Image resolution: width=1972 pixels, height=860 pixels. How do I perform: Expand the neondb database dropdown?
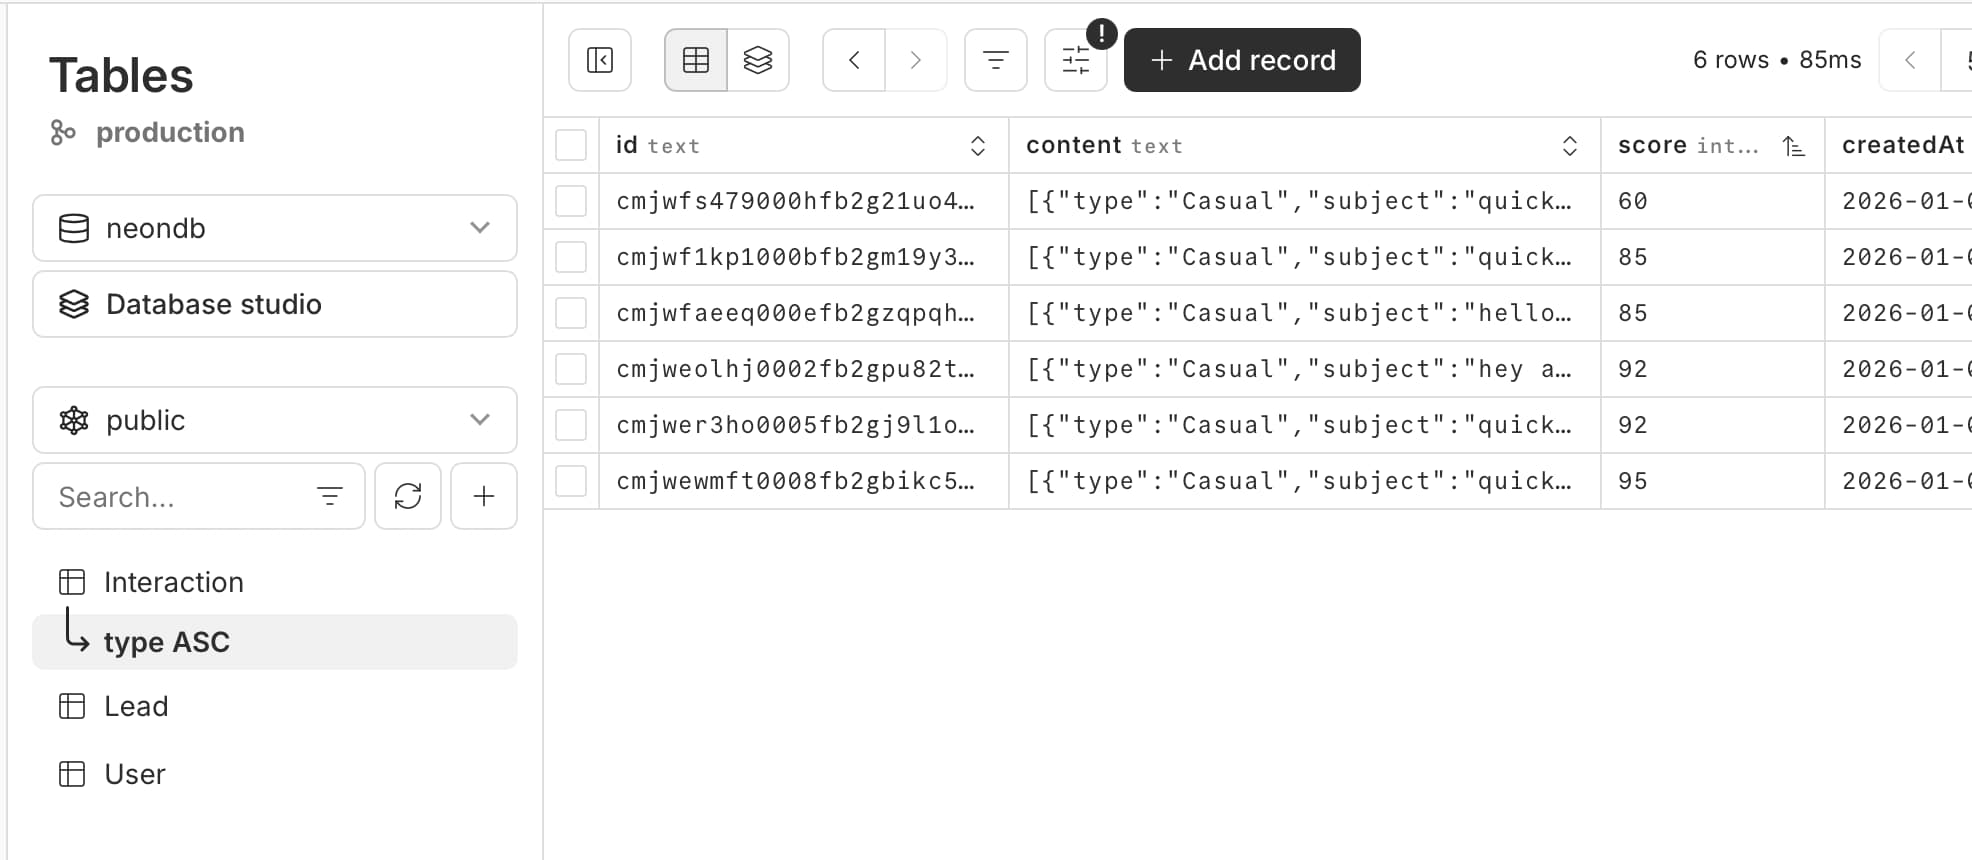[275, 228]
